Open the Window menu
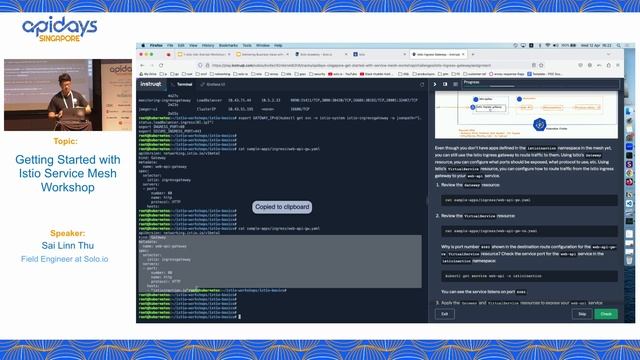 (262, 45)
